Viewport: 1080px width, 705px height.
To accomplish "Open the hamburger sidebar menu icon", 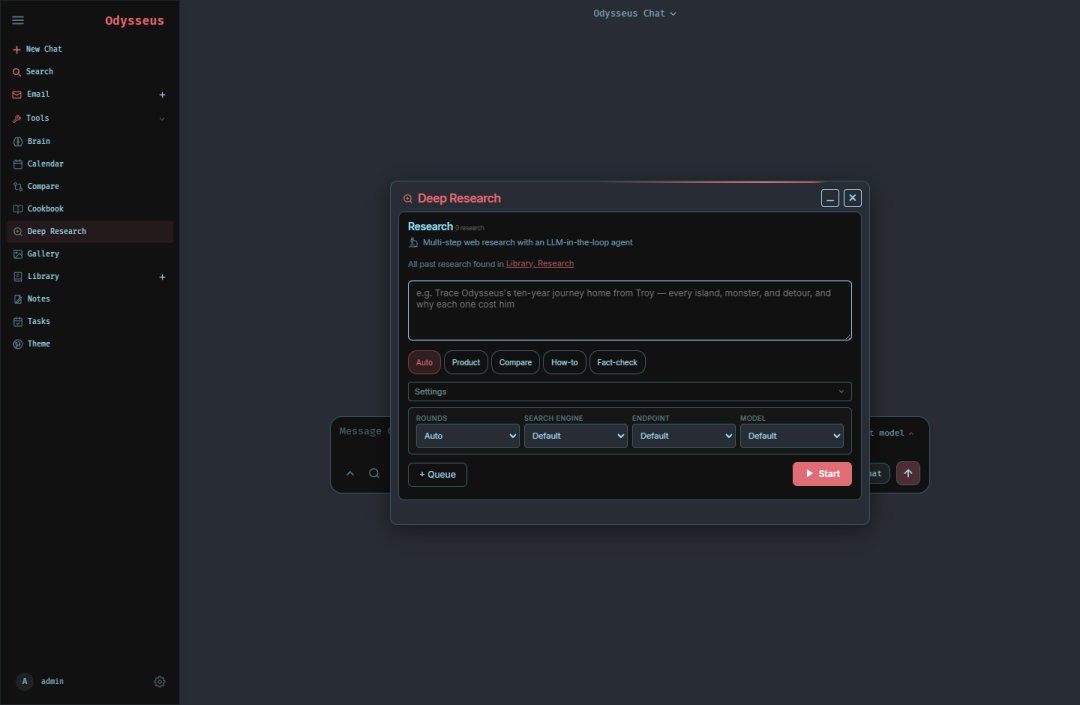I will (18, 20).
